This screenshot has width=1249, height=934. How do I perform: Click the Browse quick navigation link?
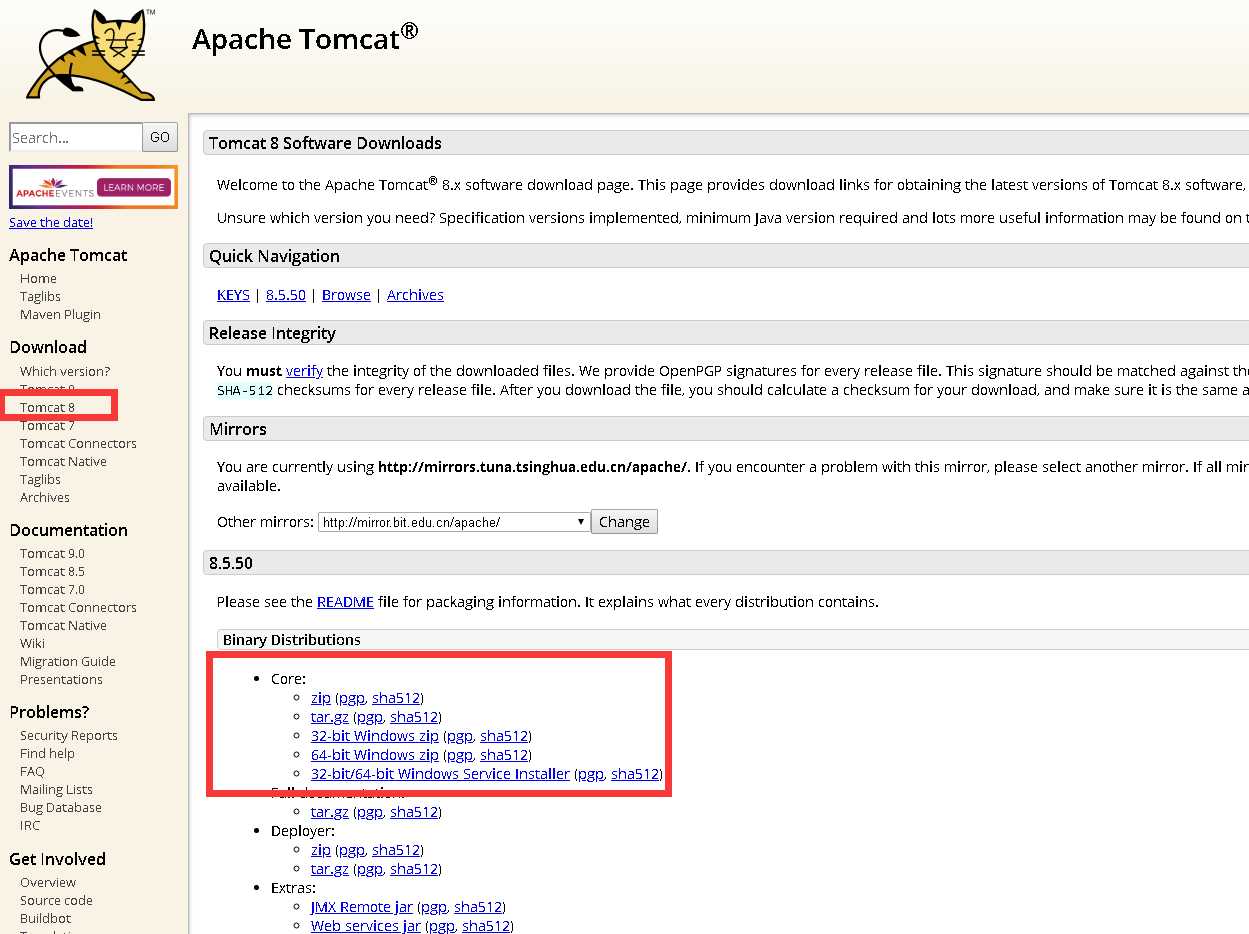point(346,295)
